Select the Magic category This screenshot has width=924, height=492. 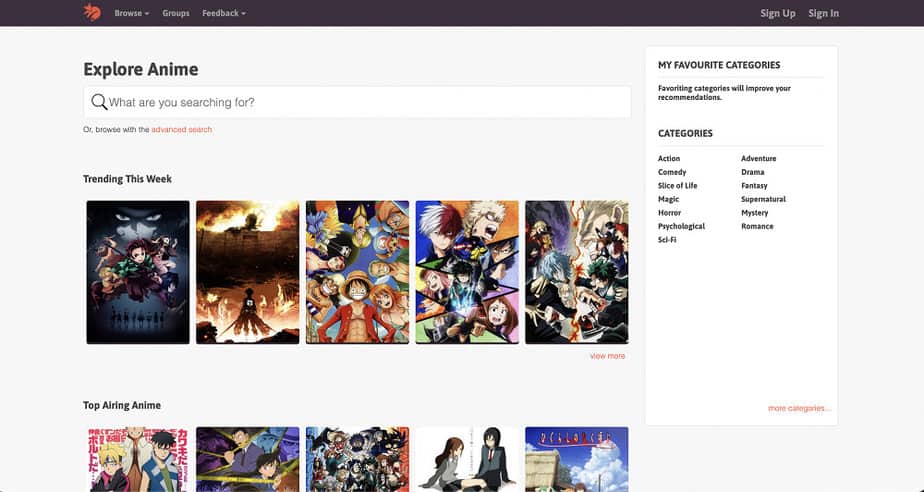click(668, 199)
